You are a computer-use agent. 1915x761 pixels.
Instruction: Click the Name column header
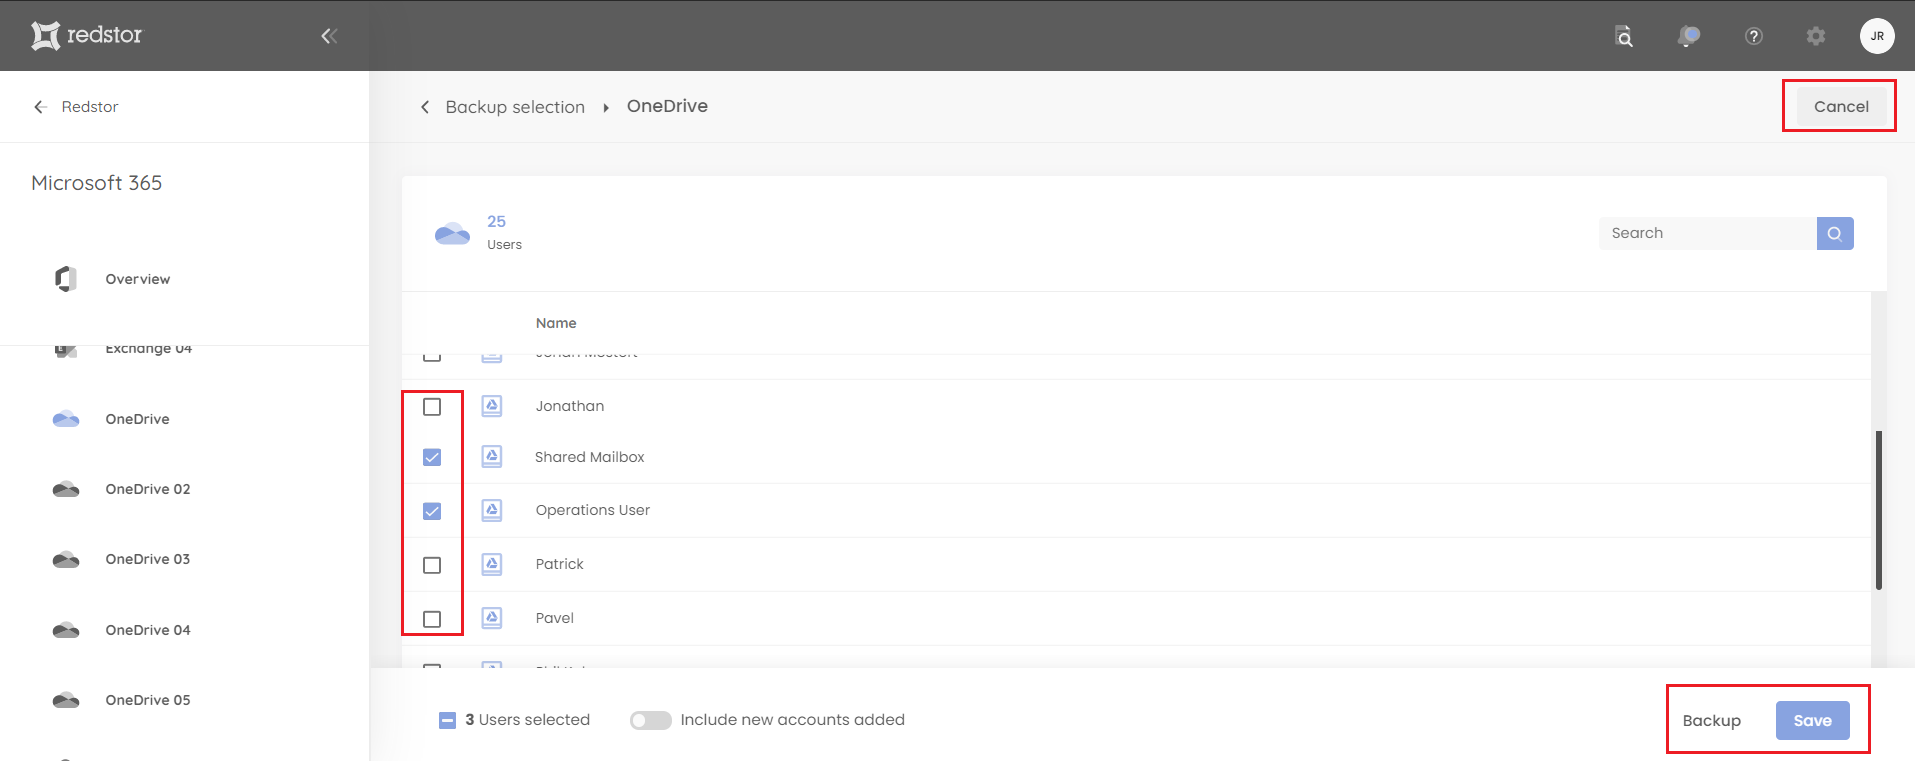(556, 323)
